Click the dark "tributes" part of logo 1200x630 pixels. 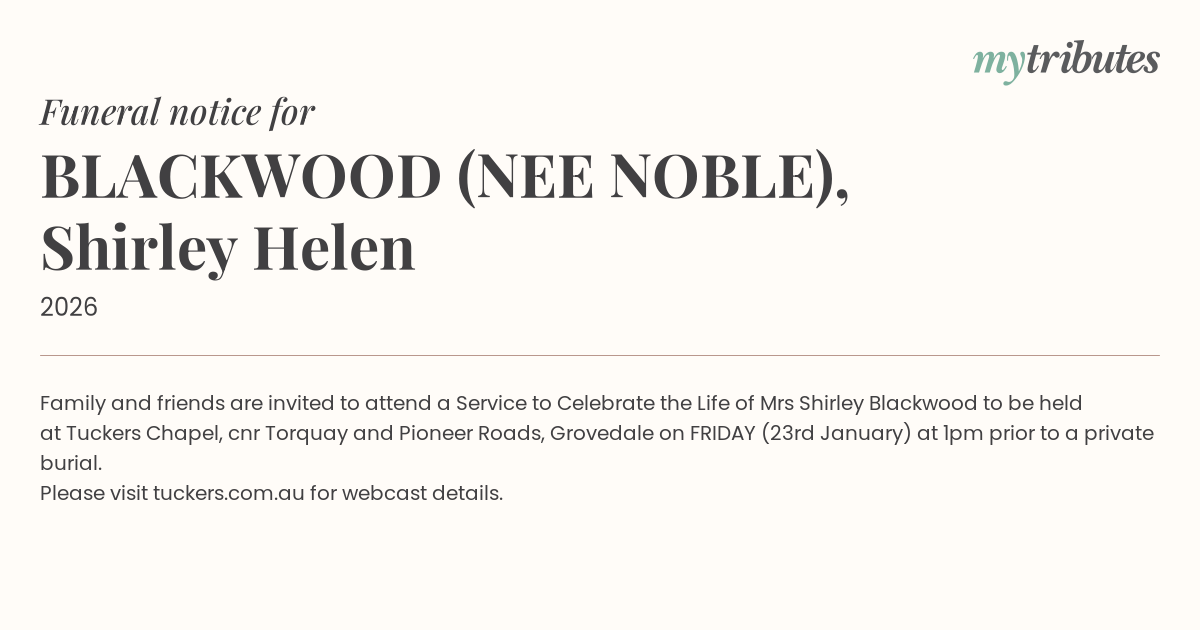pos(1092,60)
